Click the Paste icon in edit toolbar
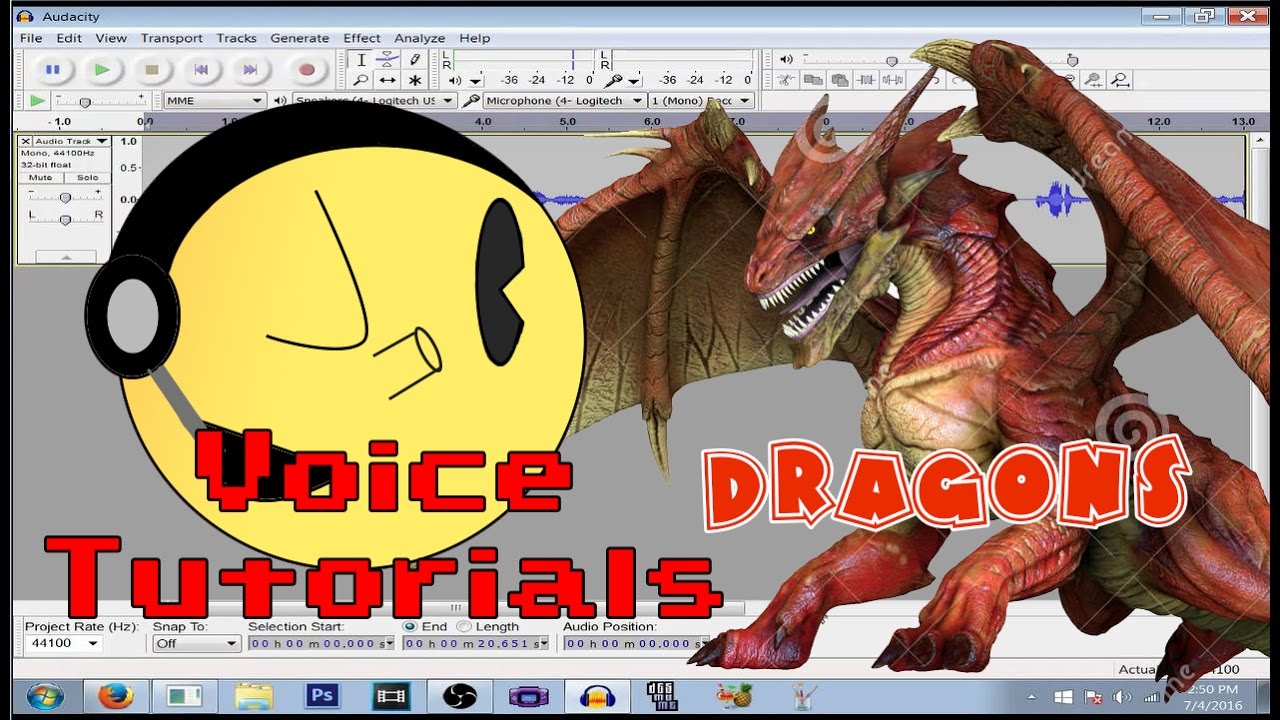Viewport: 1280px width, 720px height. click(x=839, y=80)
